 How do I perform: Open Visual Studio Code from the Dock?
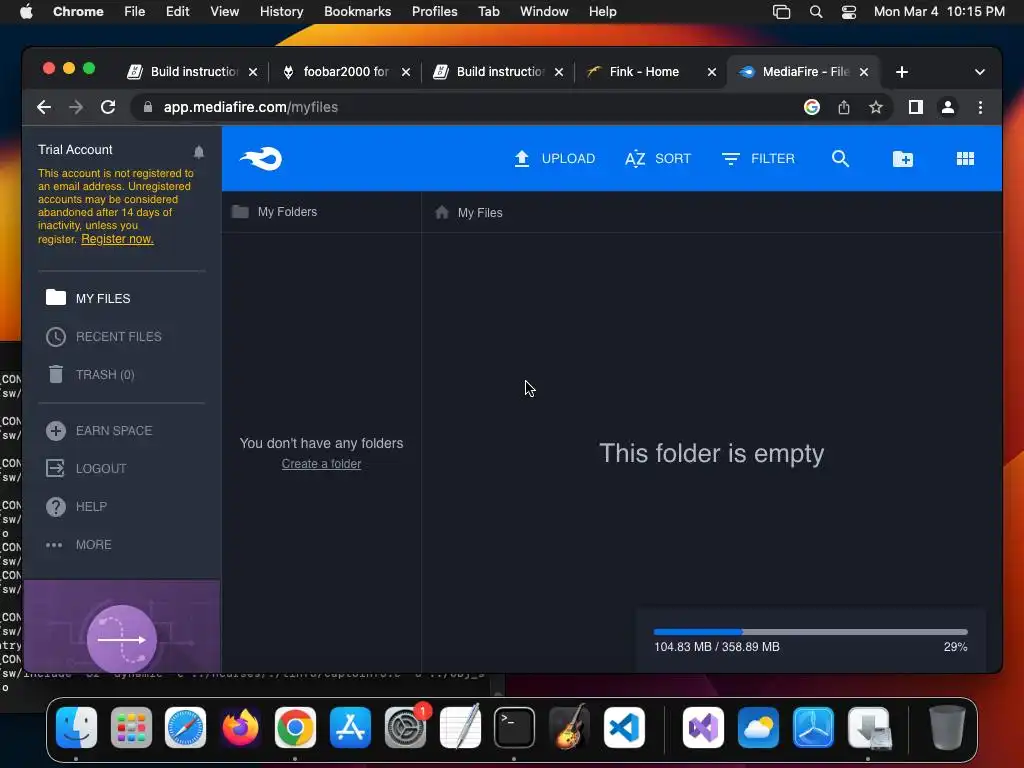[624, 728]
